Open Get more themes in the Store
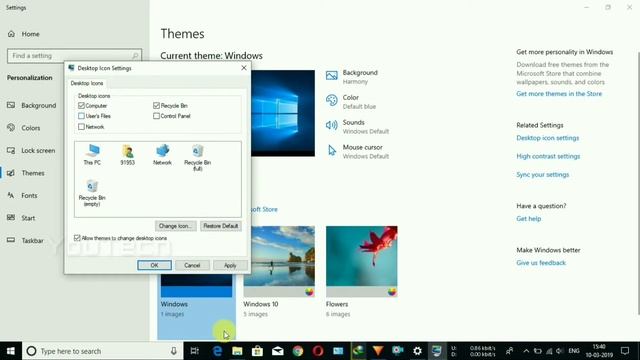The image size is (640, 360). point(559,93)
